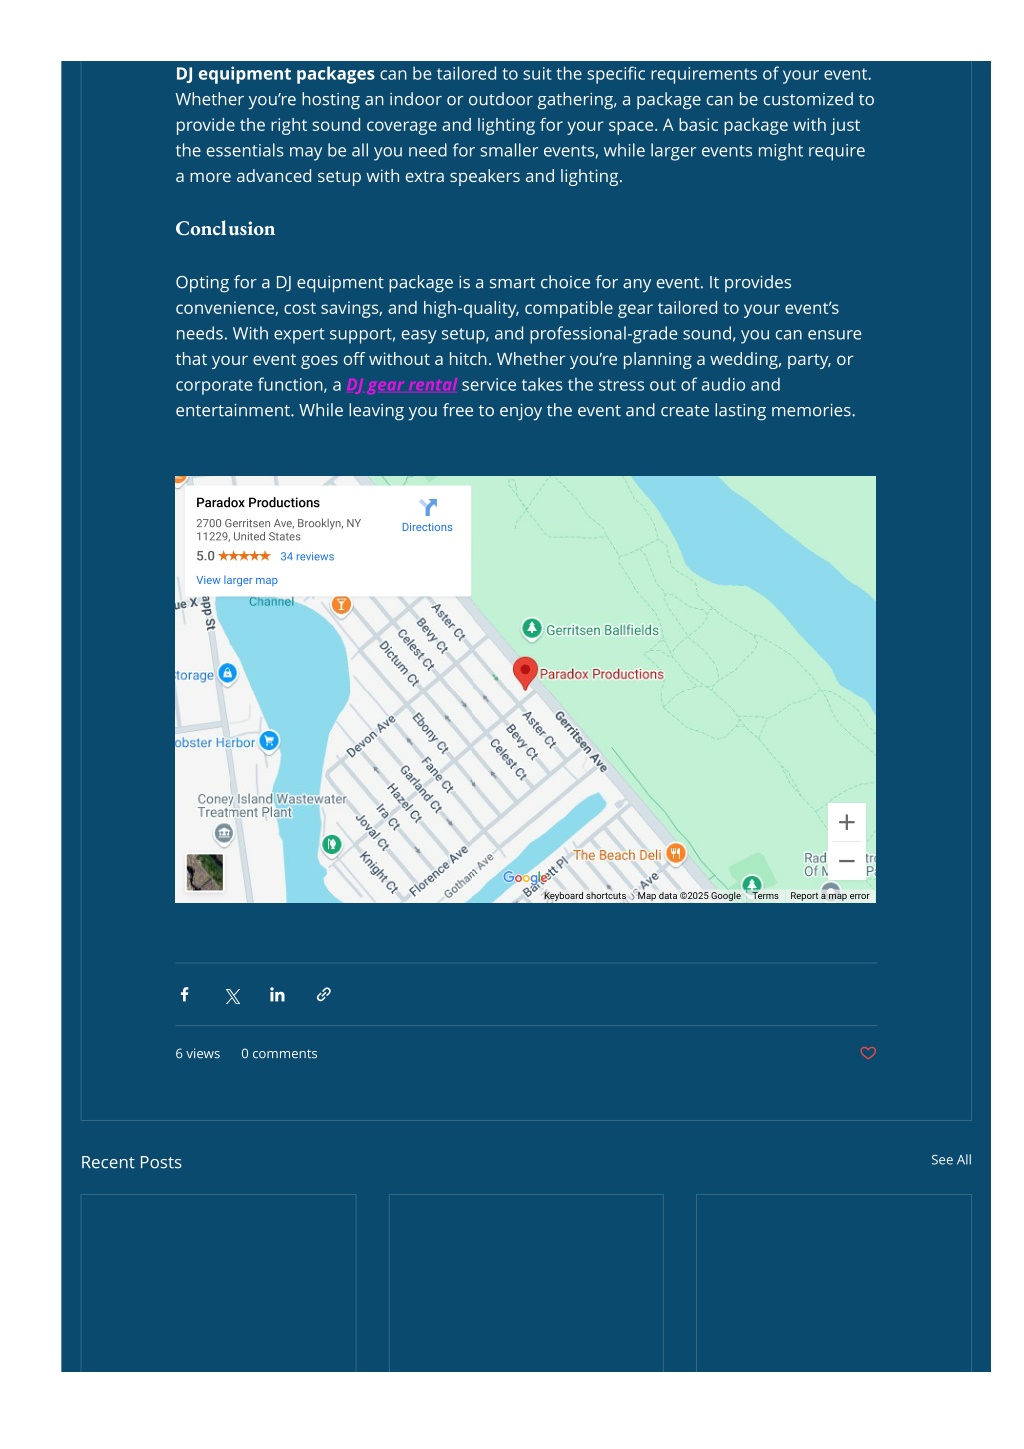Zoom in on the map

click(847, 822)
